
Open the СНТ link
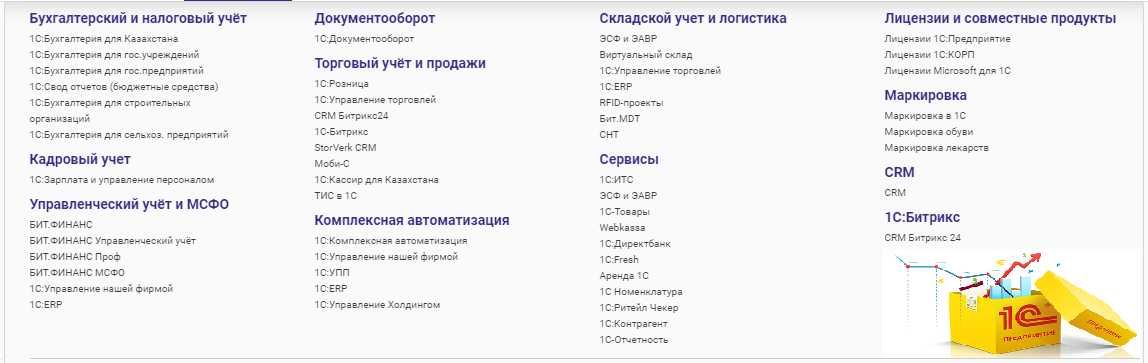(x=608, y=135)
